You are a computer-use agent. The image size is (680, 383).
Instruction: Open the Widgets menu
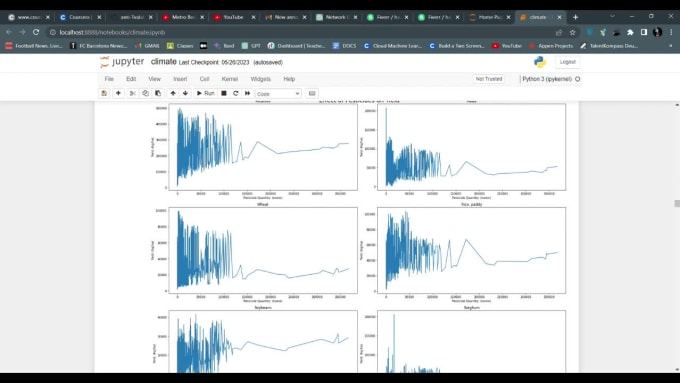[x=261, y=79]
